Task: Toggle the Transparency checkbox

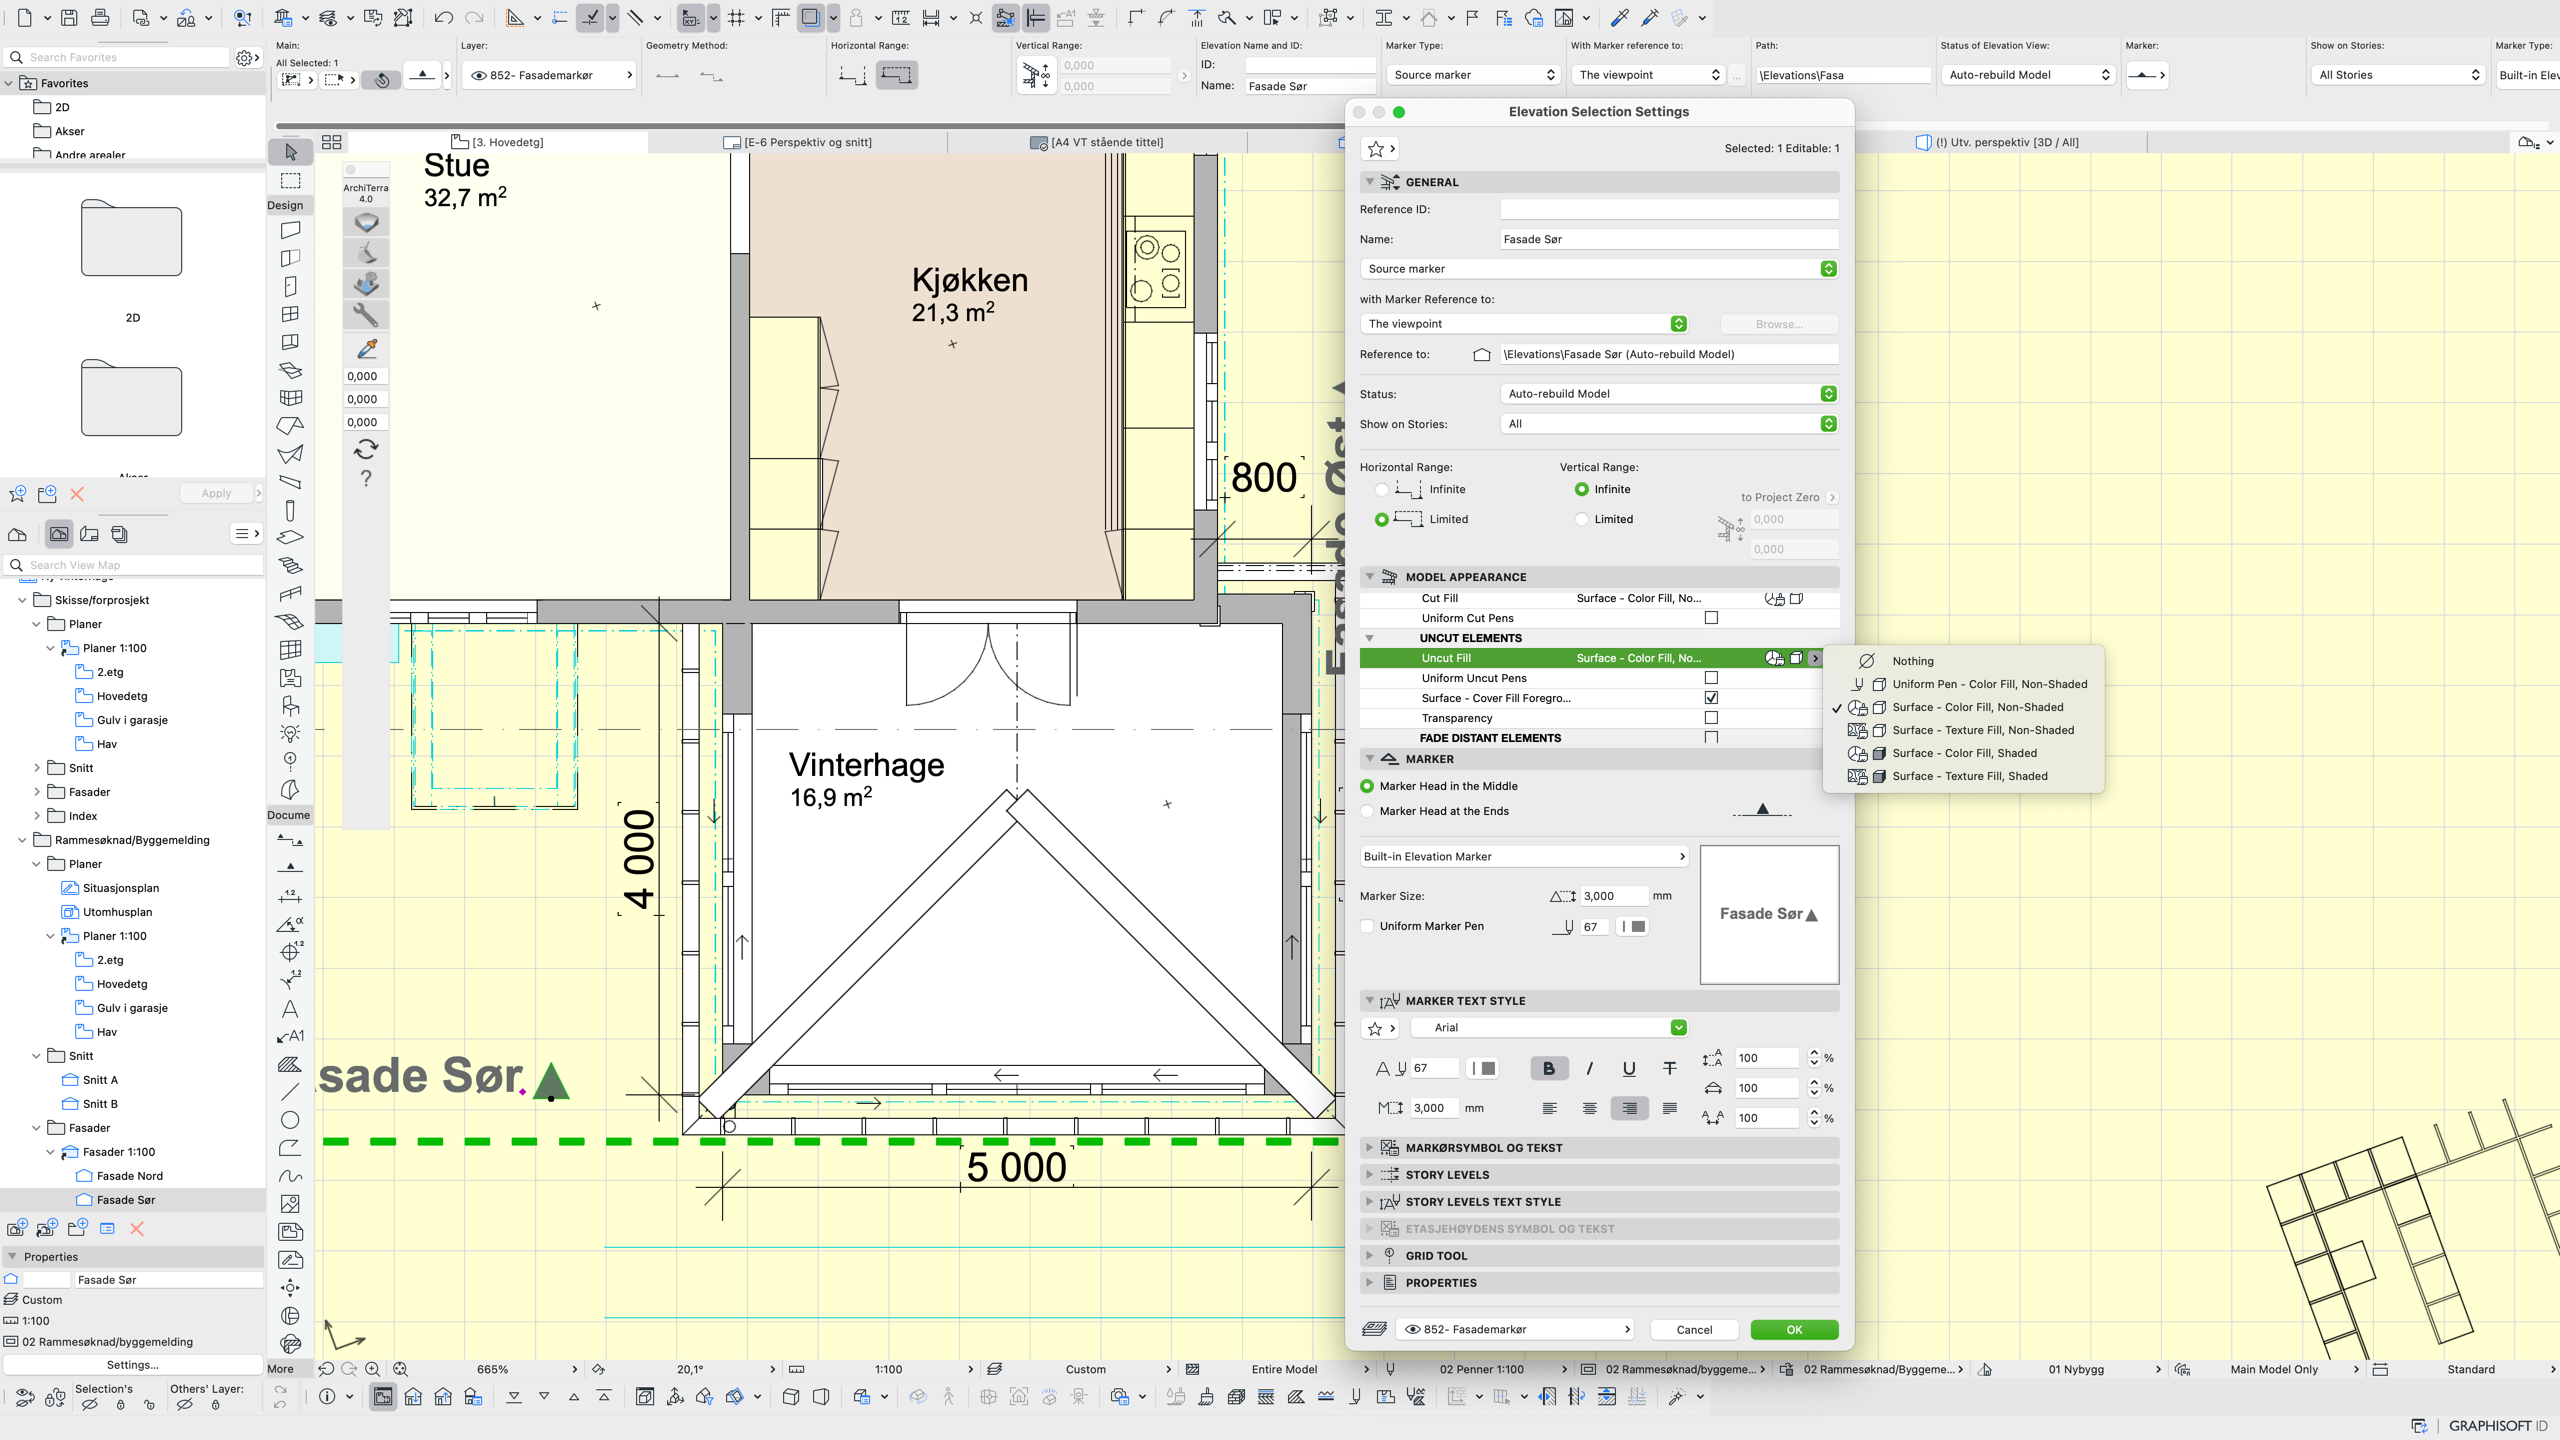Action: (x=1711, y=718)
